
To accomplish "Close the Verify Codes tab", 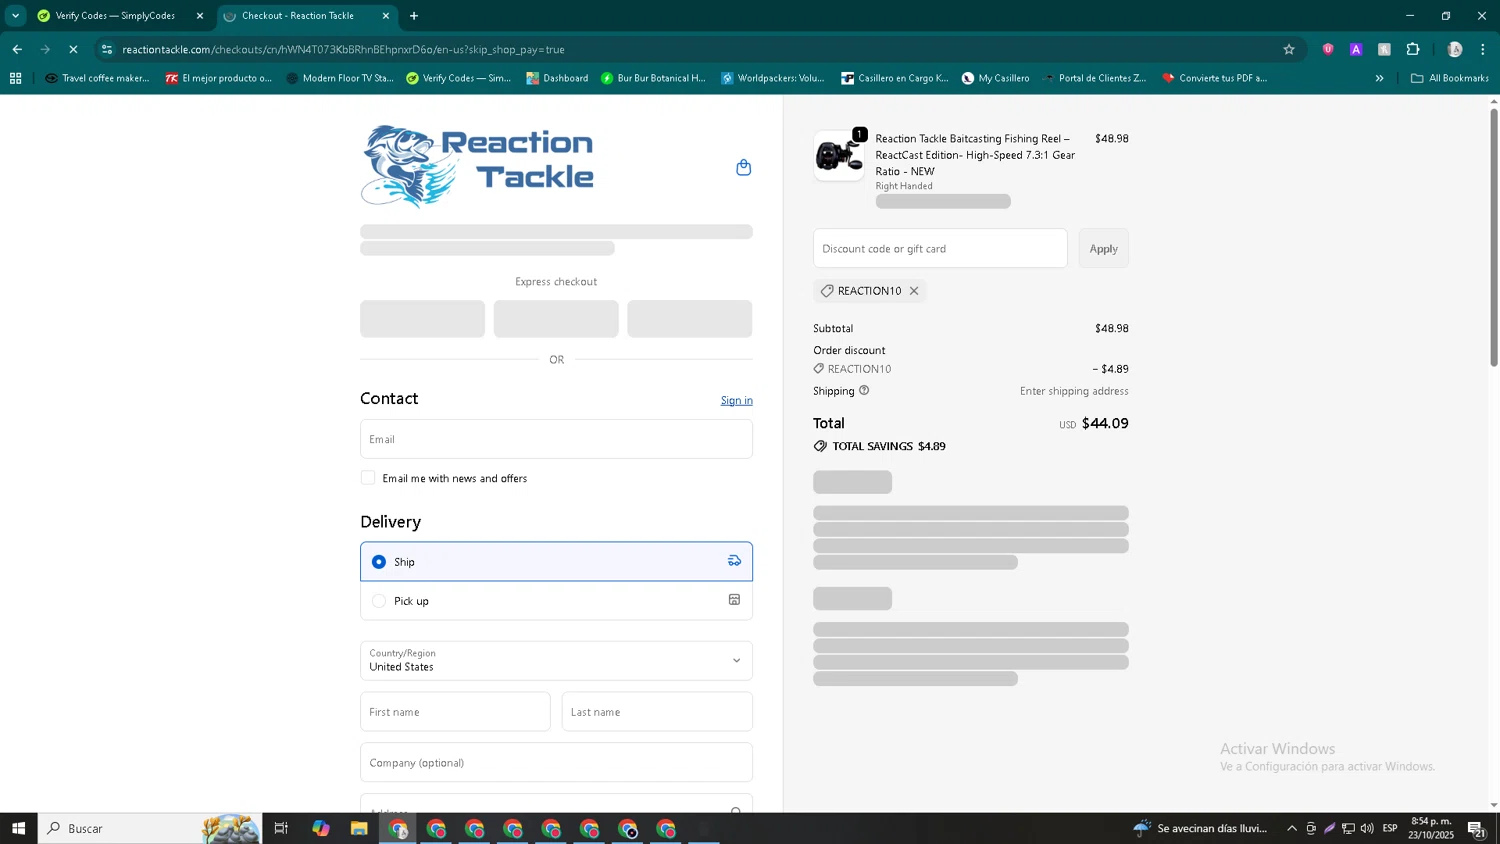I will (200, 16).
